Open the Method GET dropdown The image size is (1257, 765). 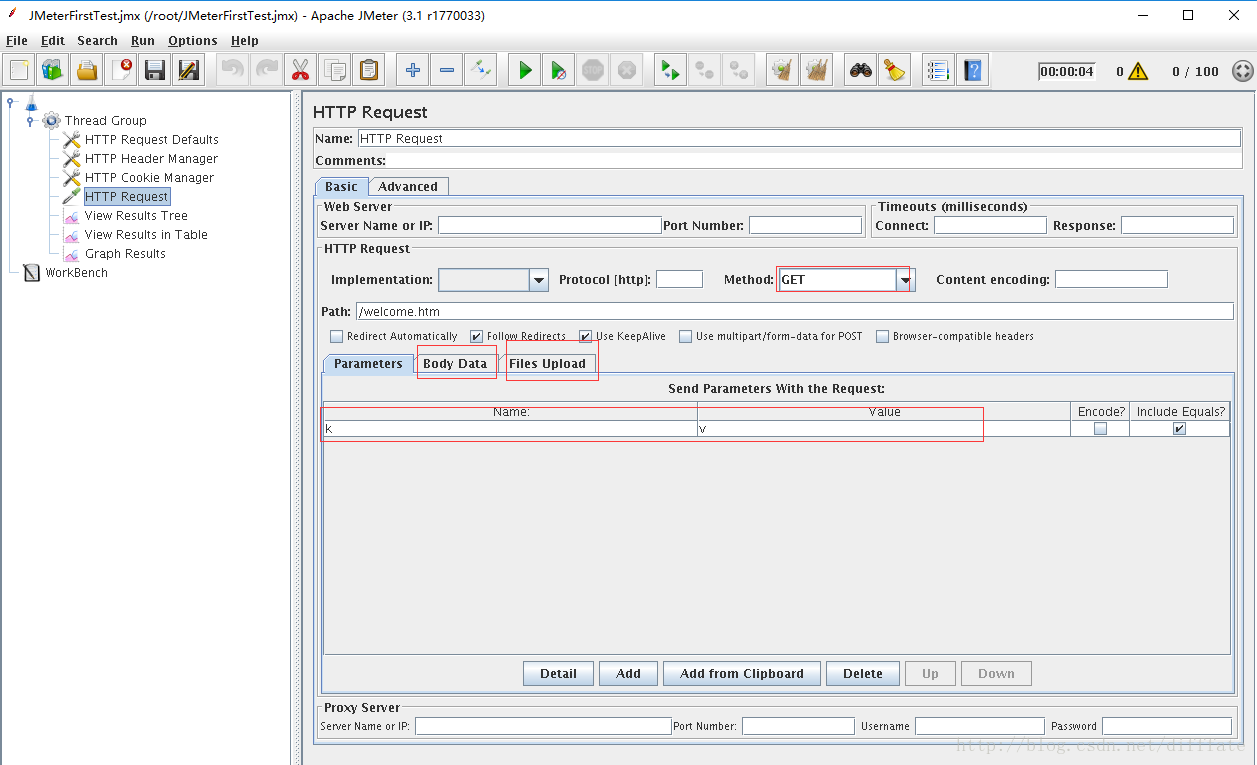click(905, 280)
